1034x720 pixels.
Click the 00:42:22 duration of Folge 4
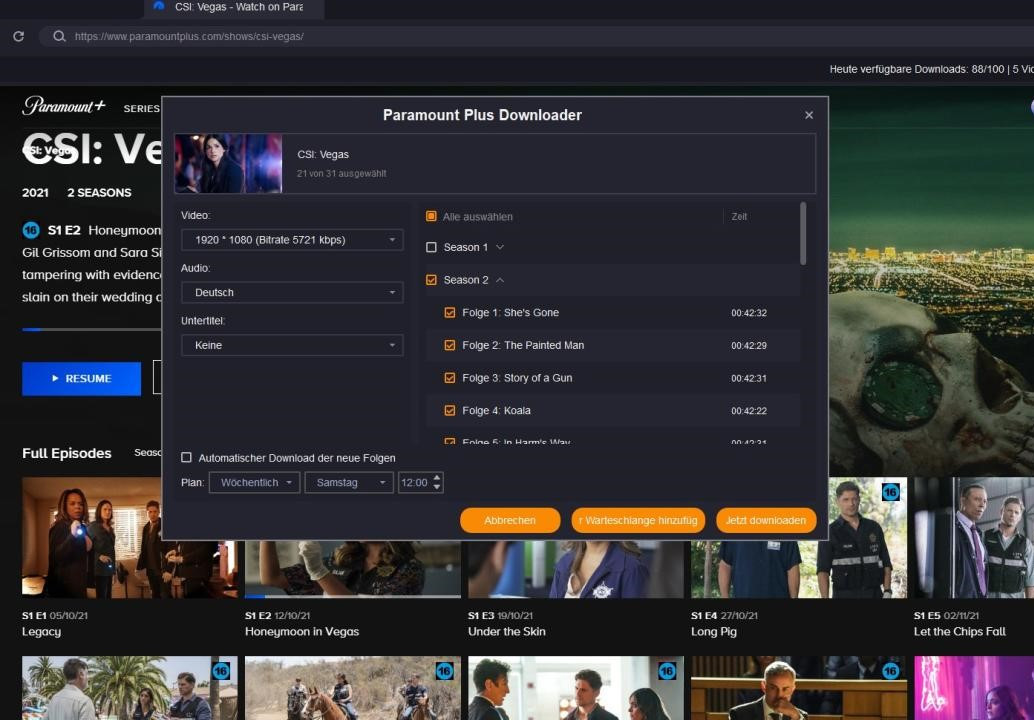pos(749,410)
